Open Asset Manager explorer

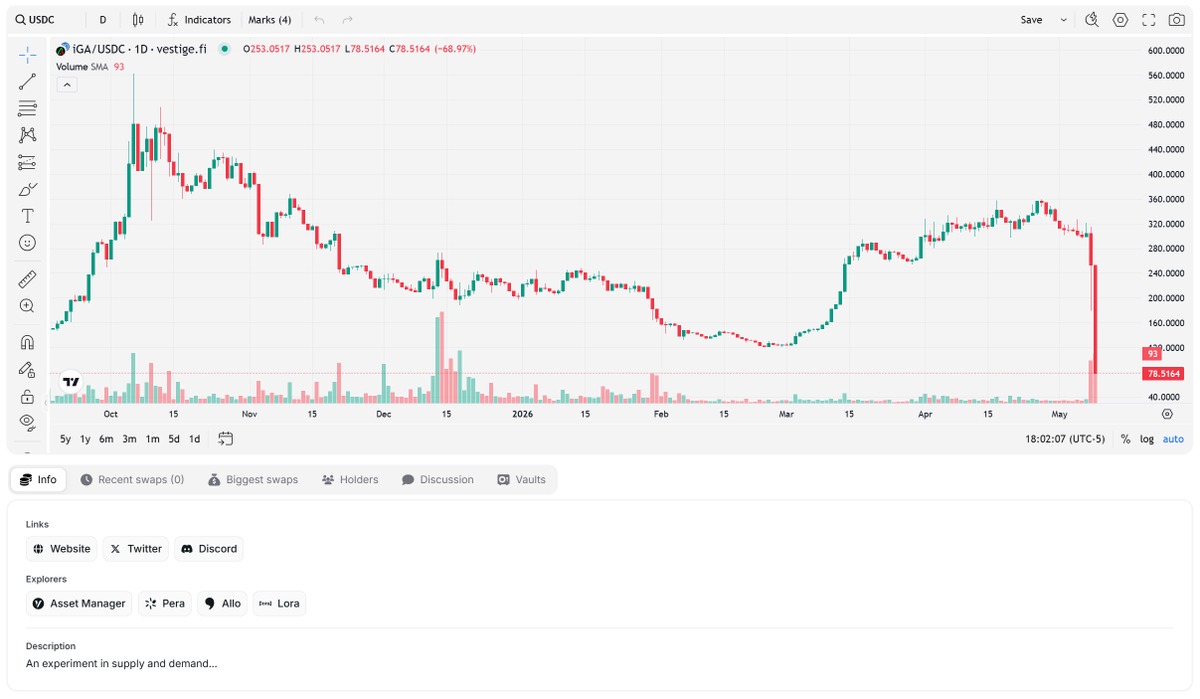pyautogui.click(x=79, y=604)
